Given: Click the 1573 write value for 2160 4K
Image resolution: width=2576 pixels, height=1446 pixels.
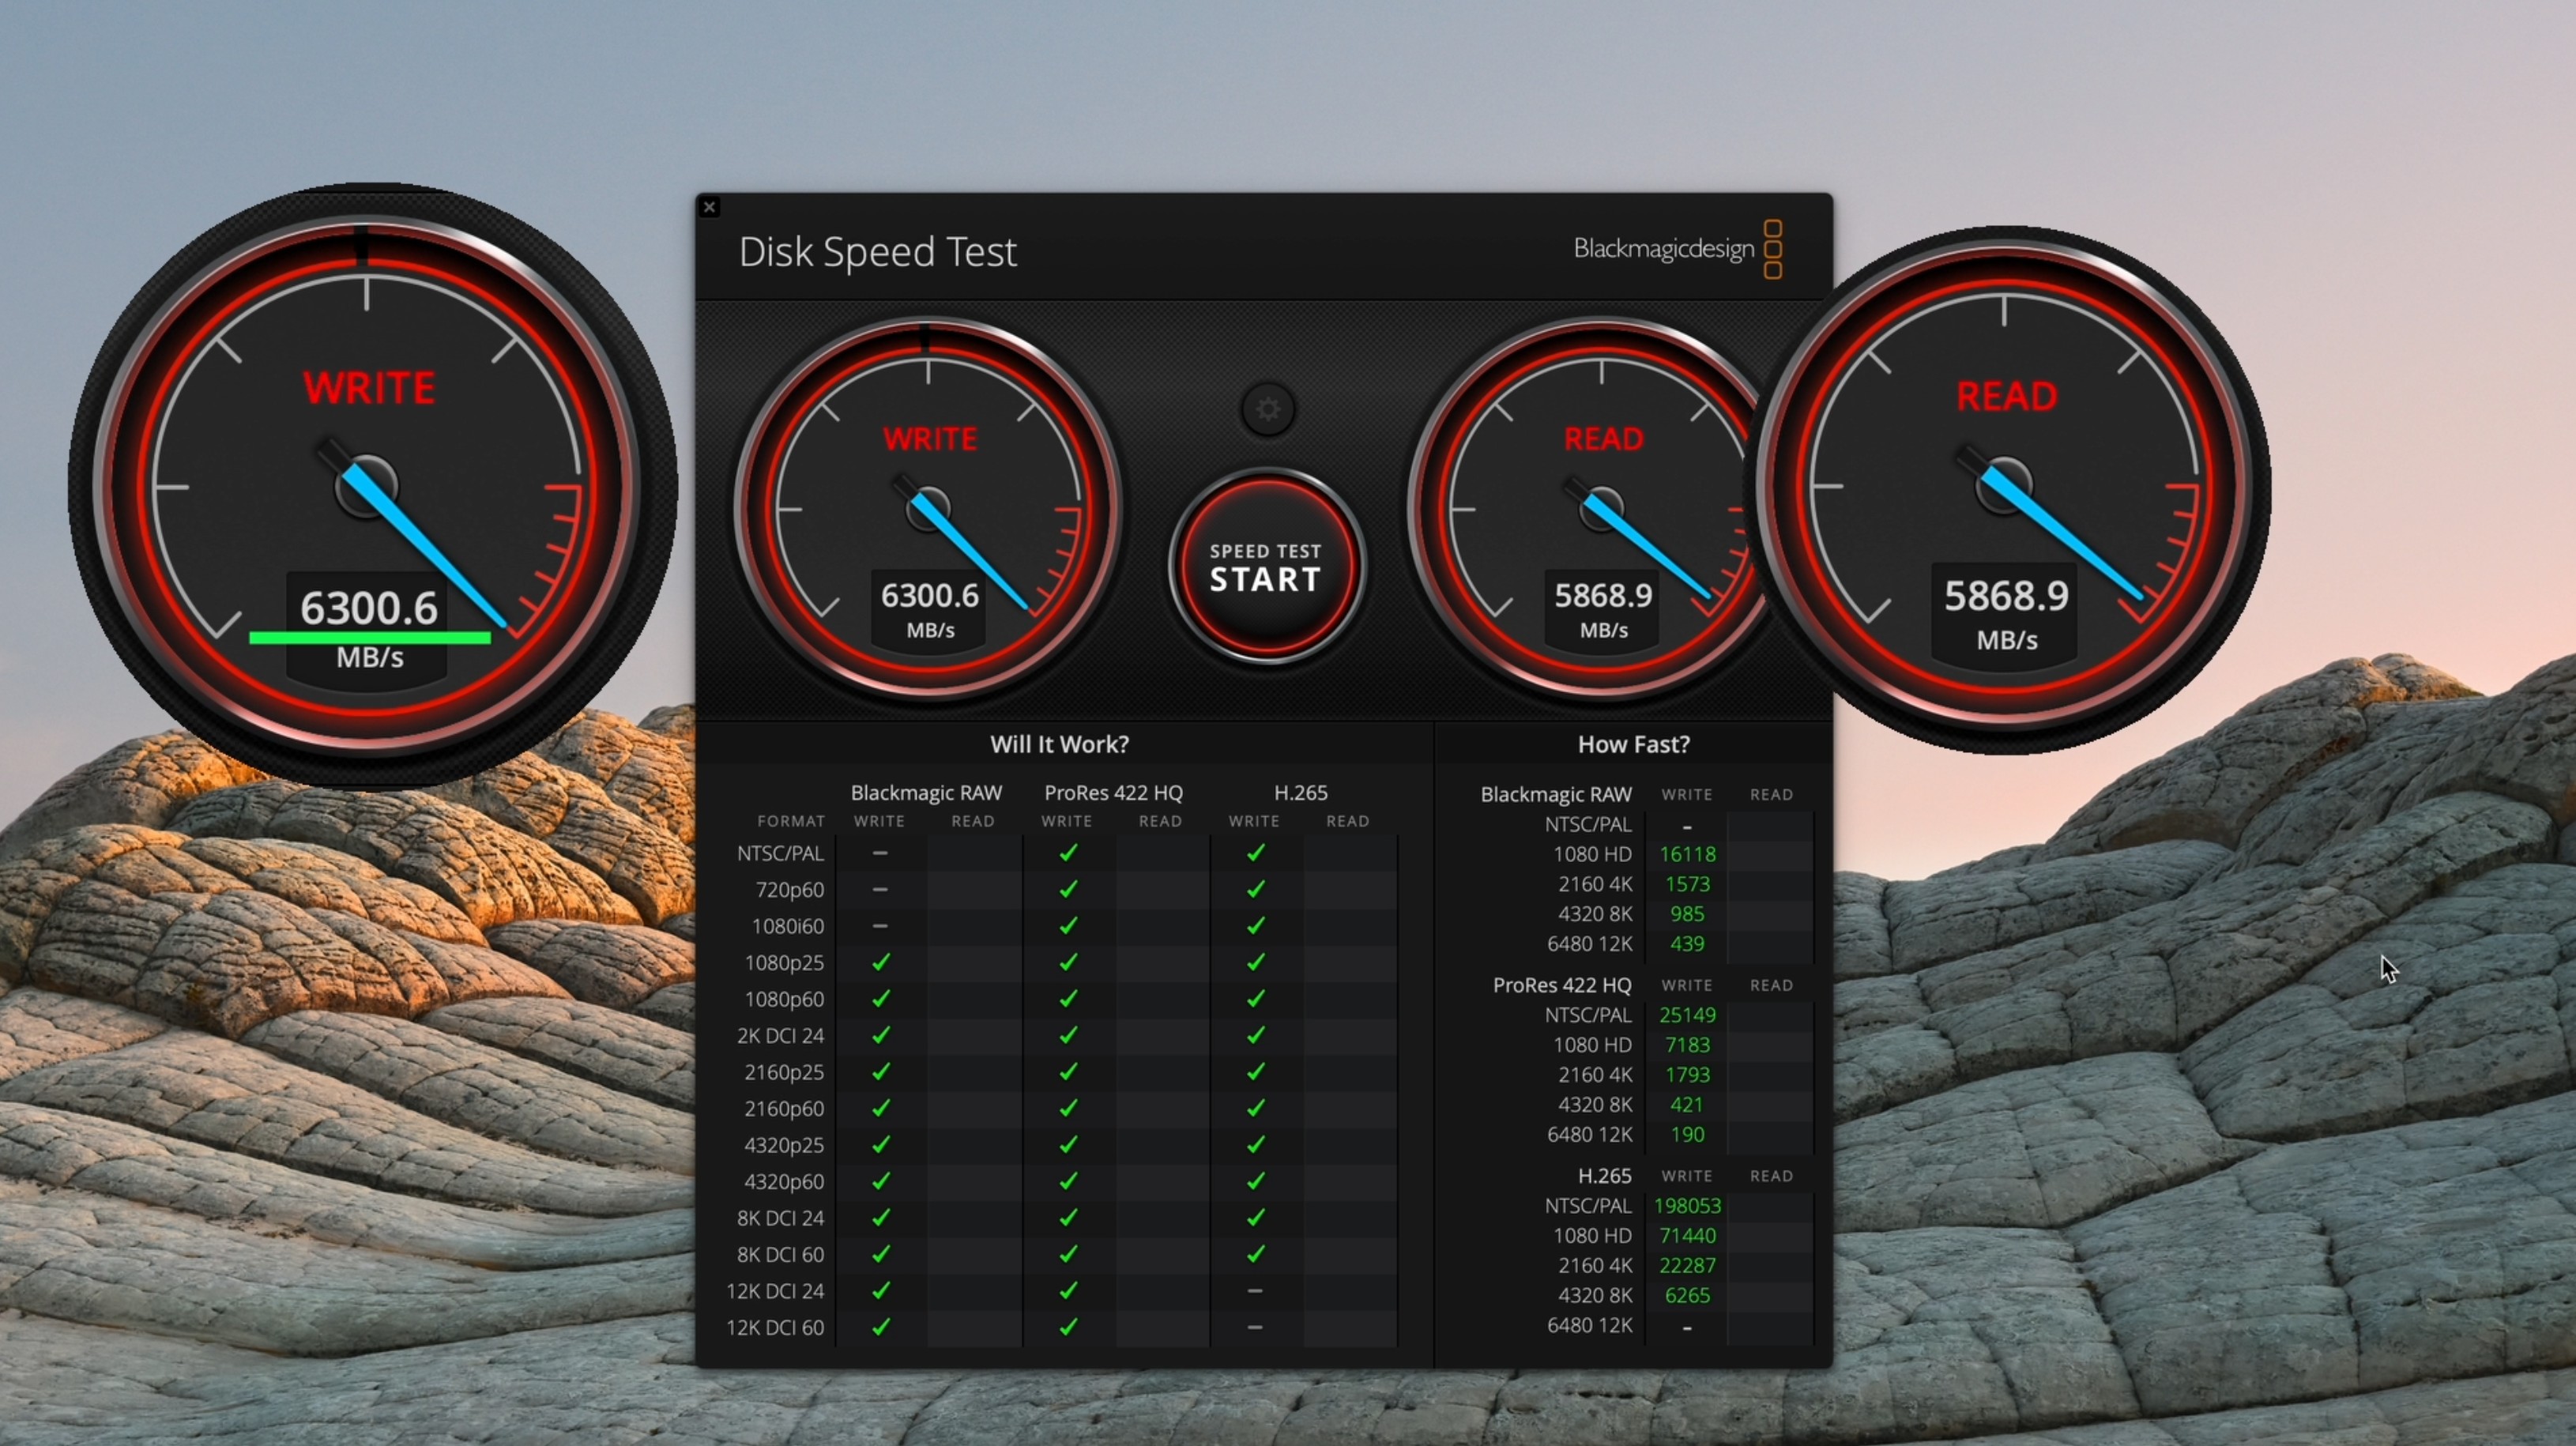Looking at the screenshot, I should click(1687, 884).
